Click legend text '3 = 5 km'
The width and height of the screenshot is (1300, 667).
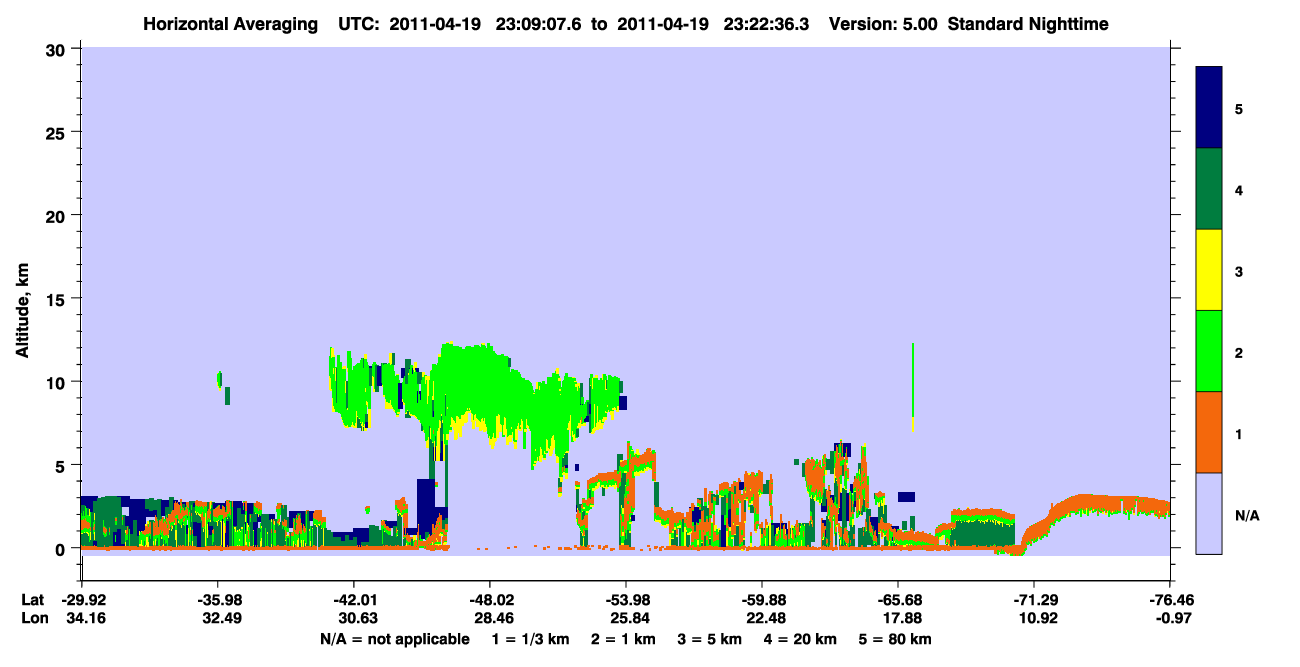point(709,639)
